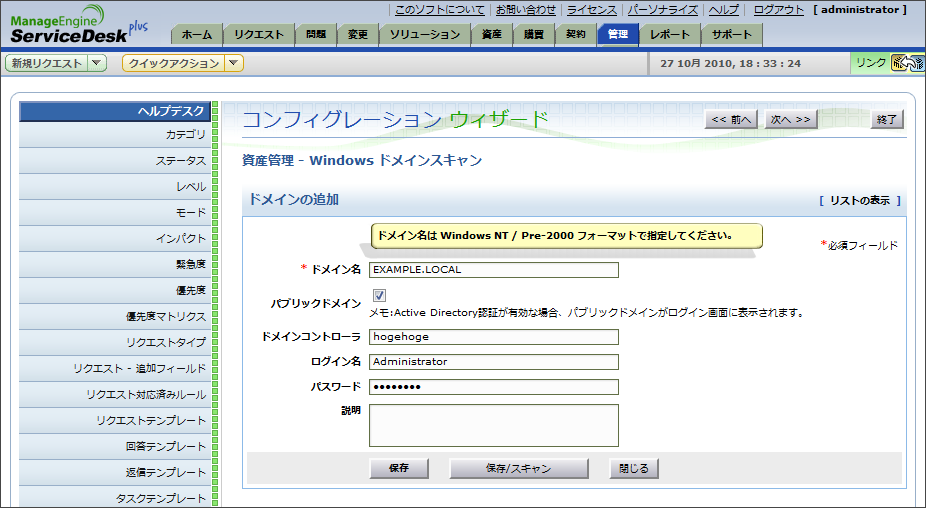Click the link icon beside リンク
Screen dimensions: 926x508
[x=907, y=63]
